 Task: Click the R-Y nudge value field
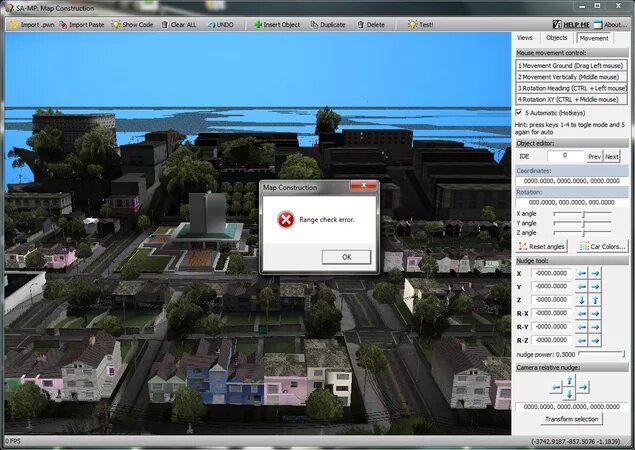552,326
